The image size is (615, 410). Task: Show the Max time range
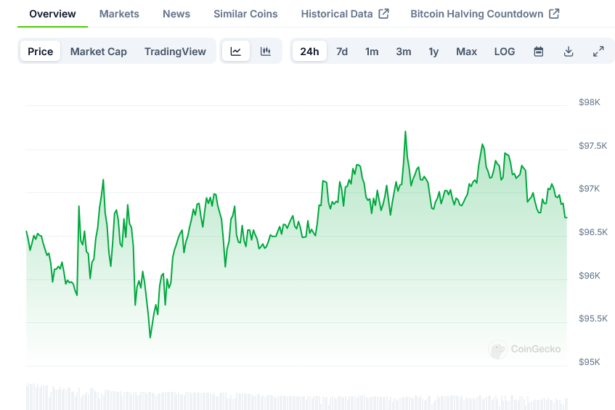click(x=466, y=52)
